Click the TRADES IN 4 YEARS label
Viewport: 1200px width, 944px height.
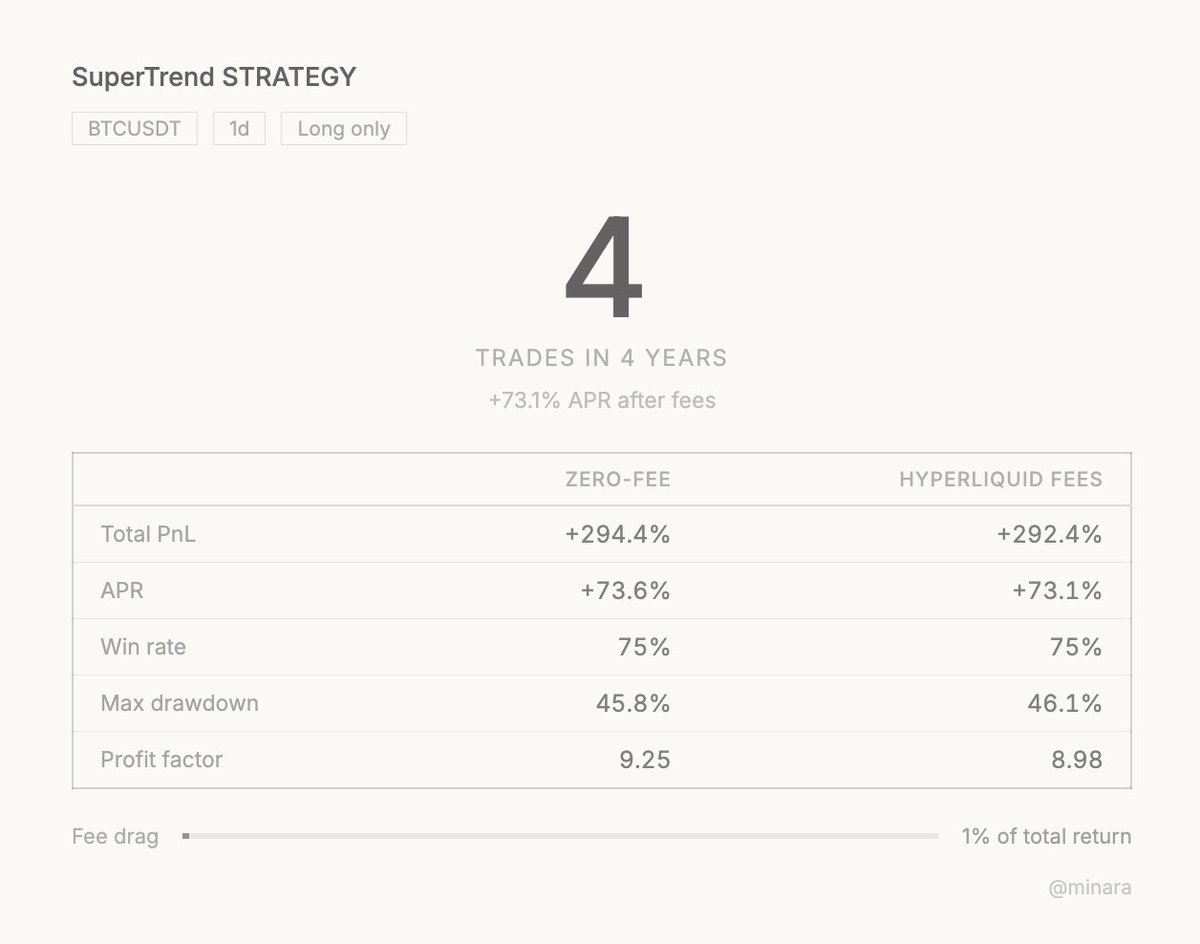[602, 358]
